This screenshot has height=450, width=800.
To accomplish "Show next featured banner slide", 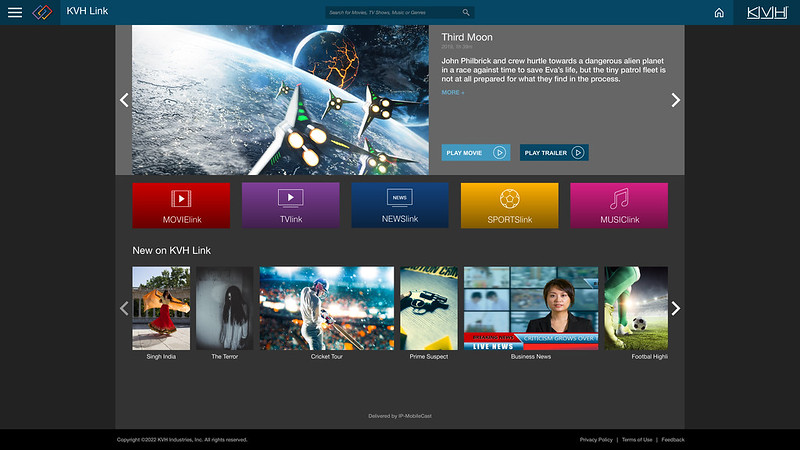I will [675, 100].
